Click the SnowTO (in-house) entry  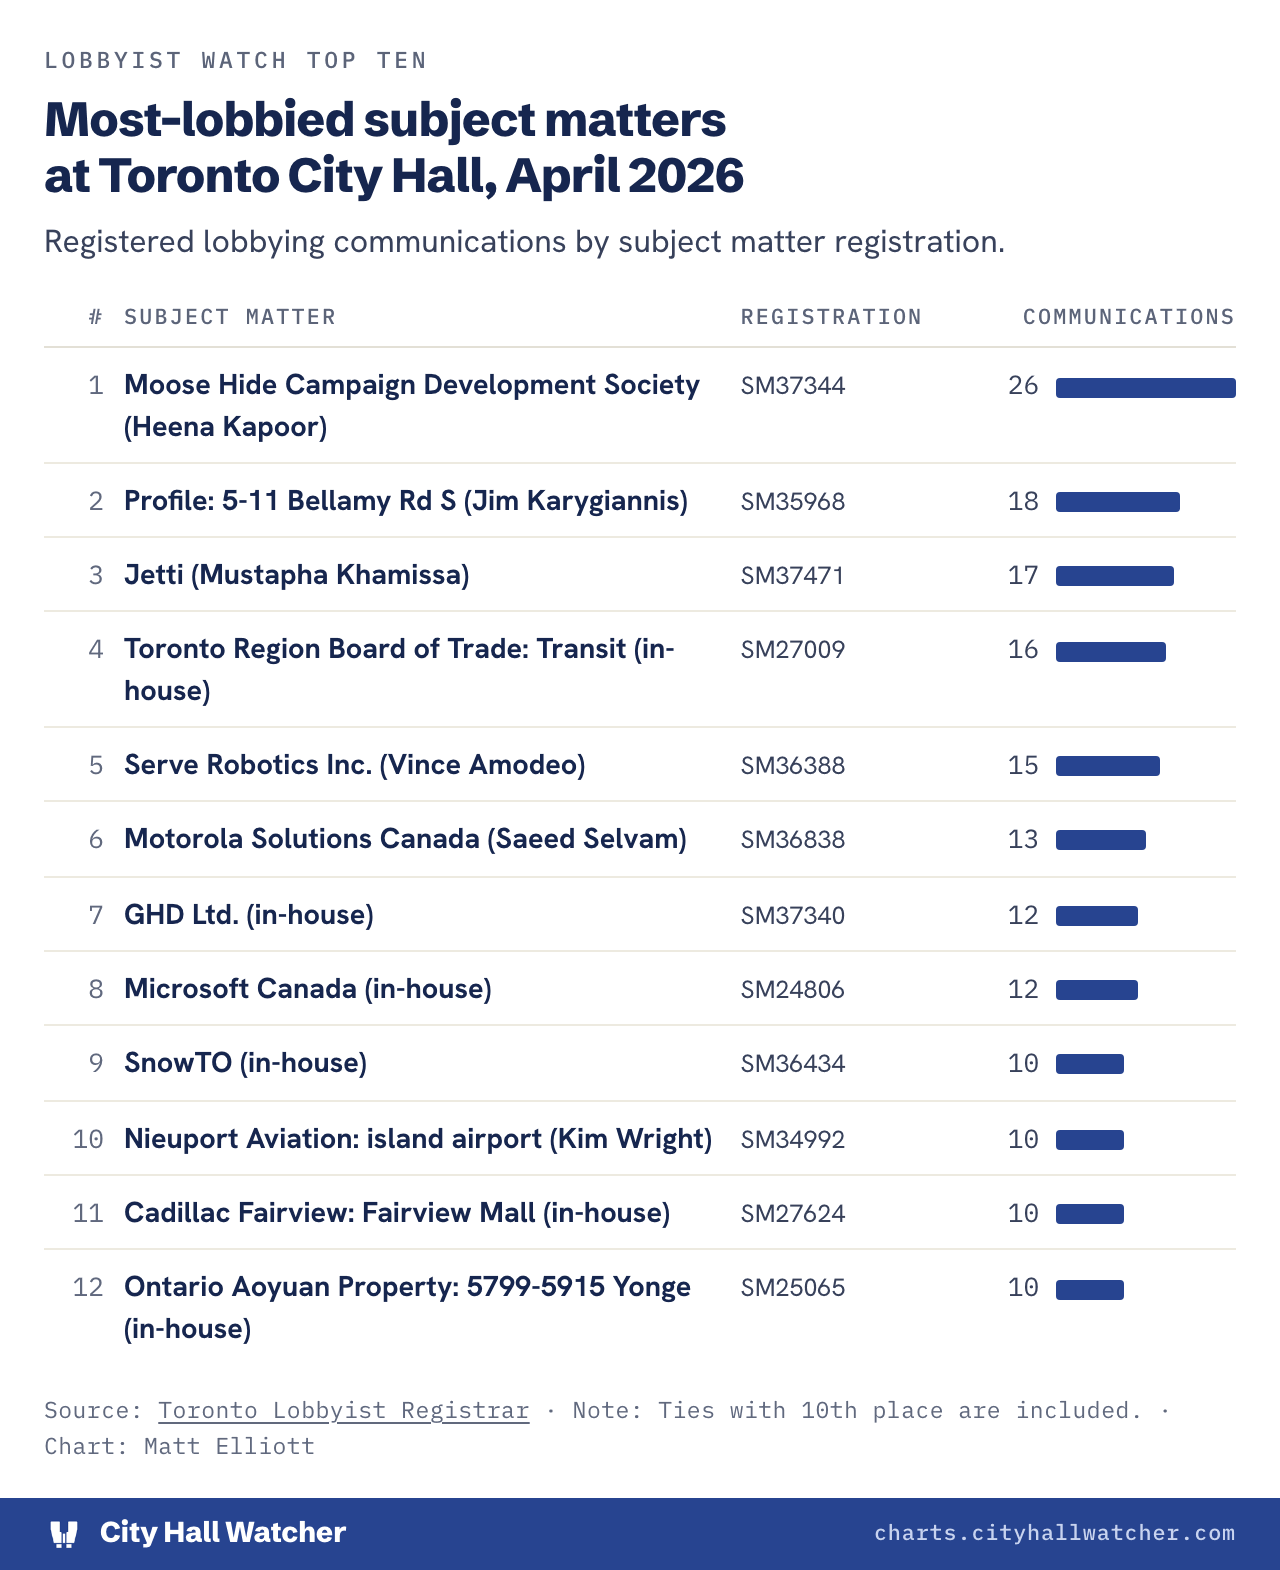tap(246, 1063)
